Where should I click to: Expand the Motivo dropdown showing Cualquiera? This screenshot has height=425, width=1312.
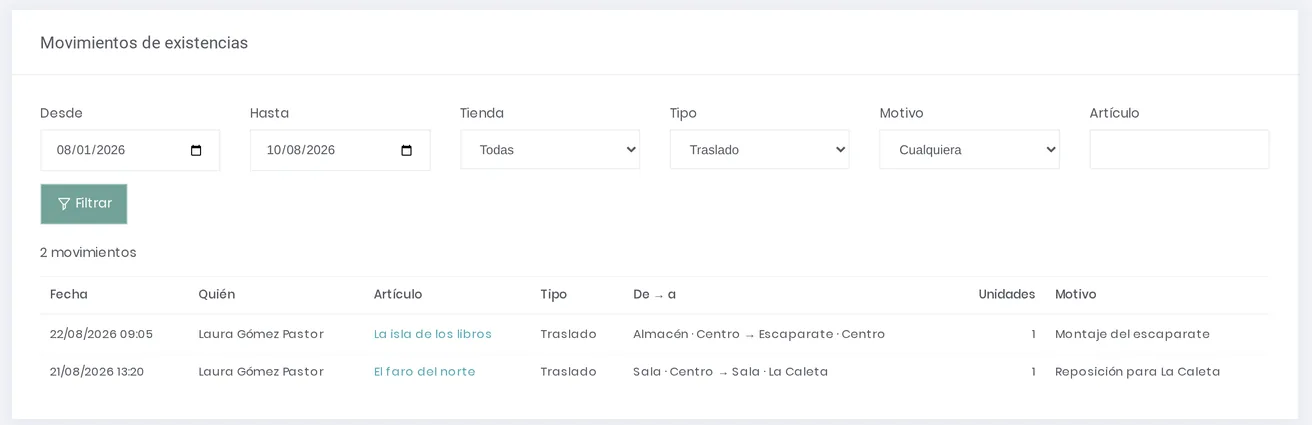pos(970,150)
